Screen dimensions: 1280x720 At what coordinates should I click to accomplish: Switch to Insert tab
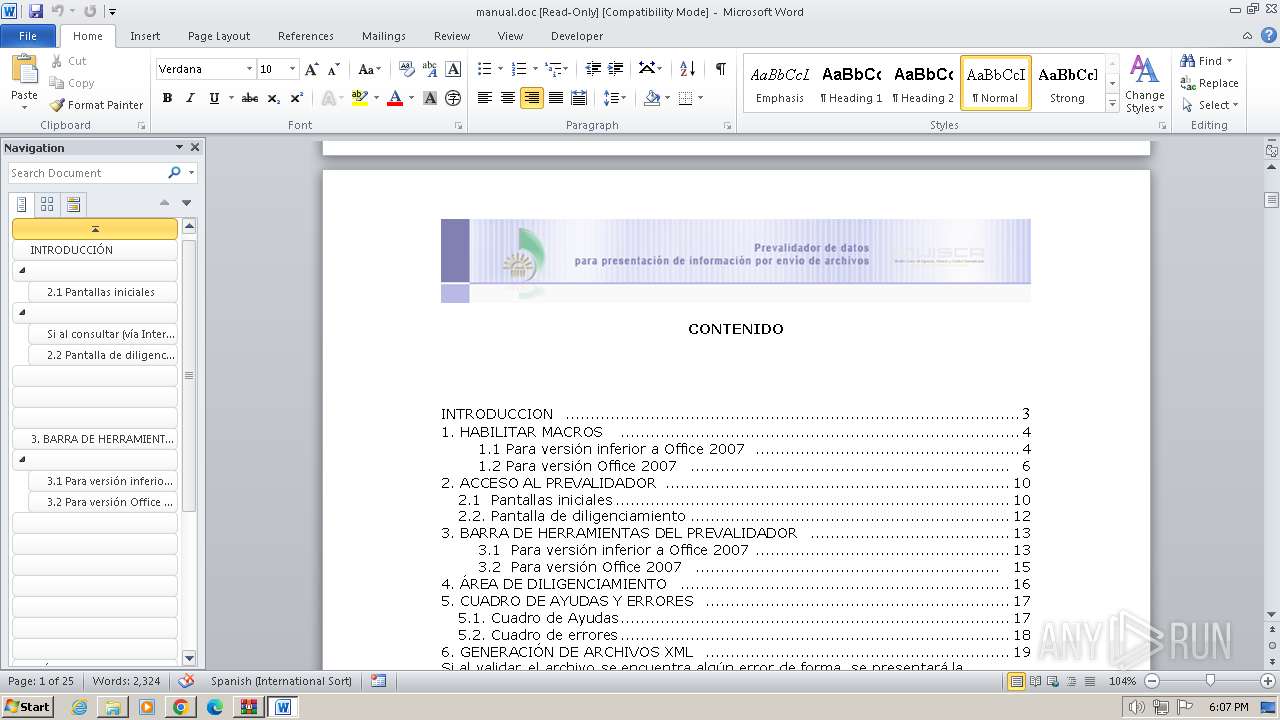145,36
